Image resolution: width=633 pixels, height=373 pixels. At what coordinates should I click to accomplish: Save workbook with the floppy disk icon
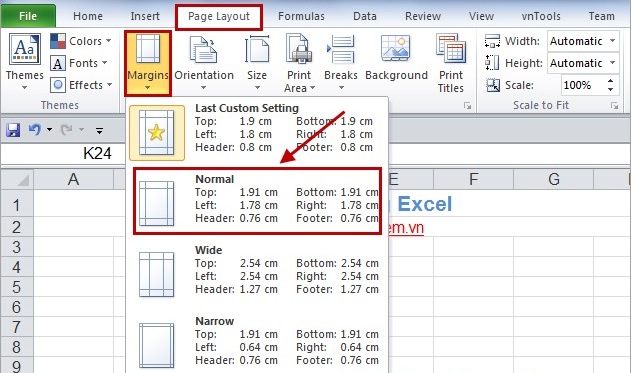point(13,130)
